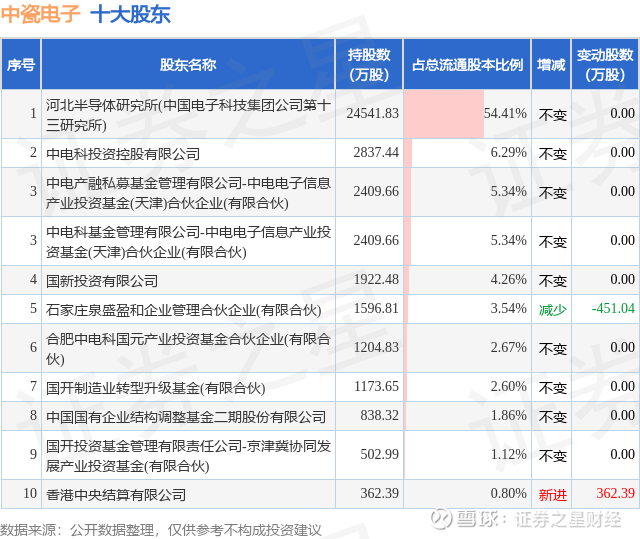Click shareholder 中国国有企业结构调整基金二期股份有限公司
Screen dimensions: 640x539
click(x=186, y=417)
